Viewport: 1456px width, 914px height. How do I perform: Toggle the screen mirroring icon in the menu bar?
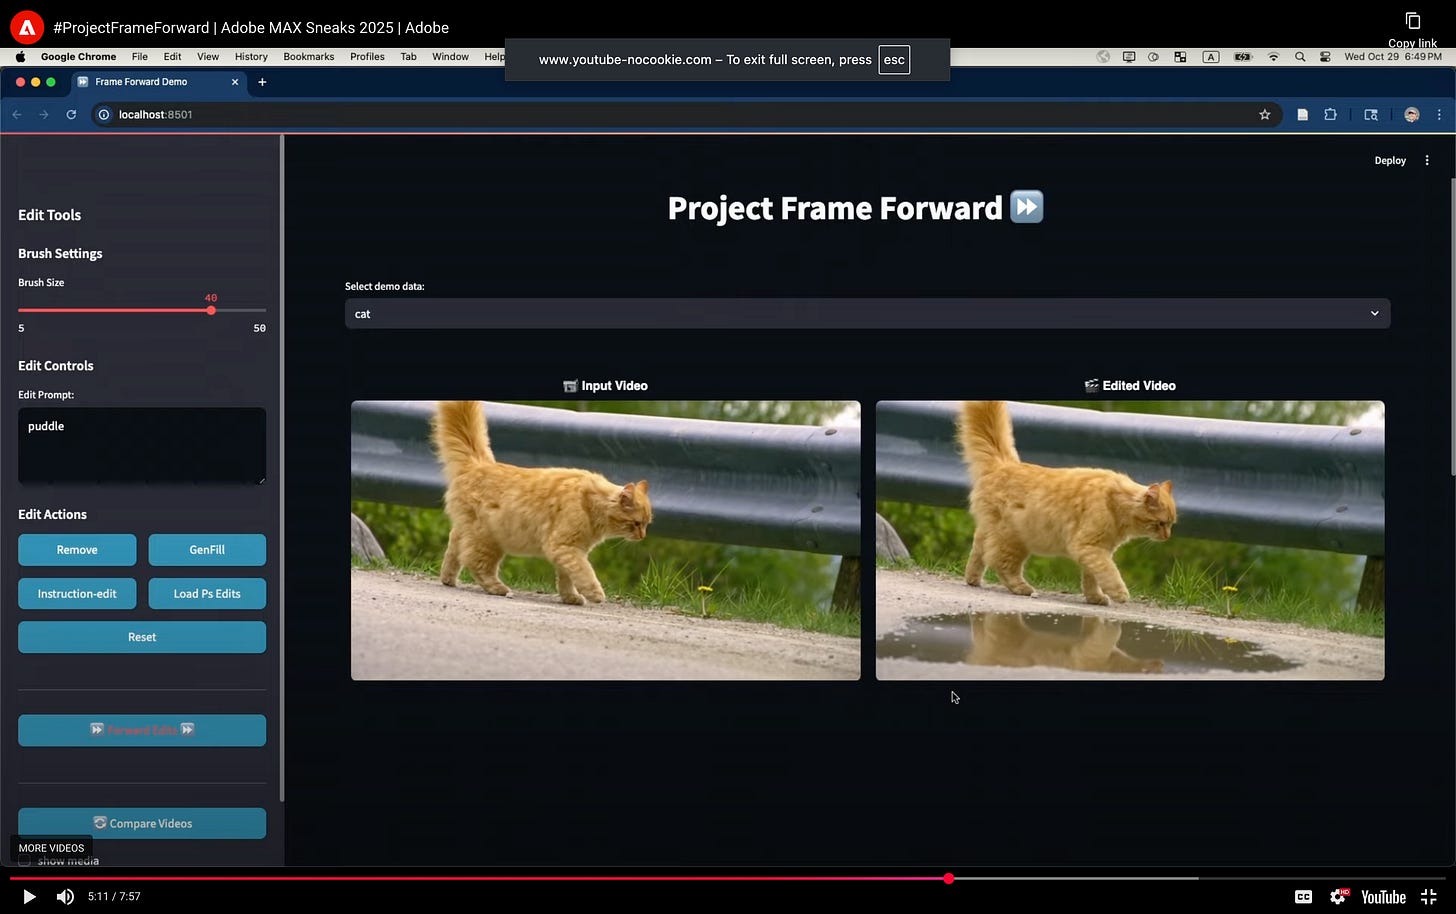1129,57
